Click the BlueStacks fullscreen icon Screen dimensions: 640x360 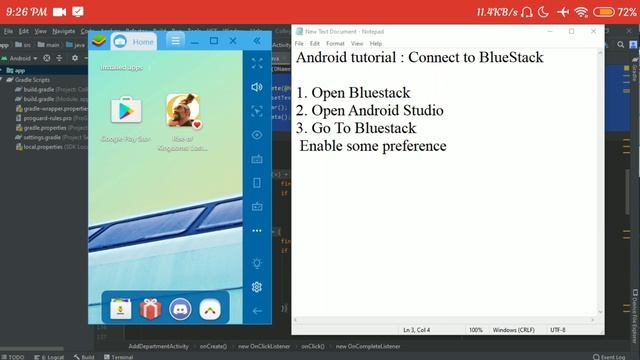[257, 63]
